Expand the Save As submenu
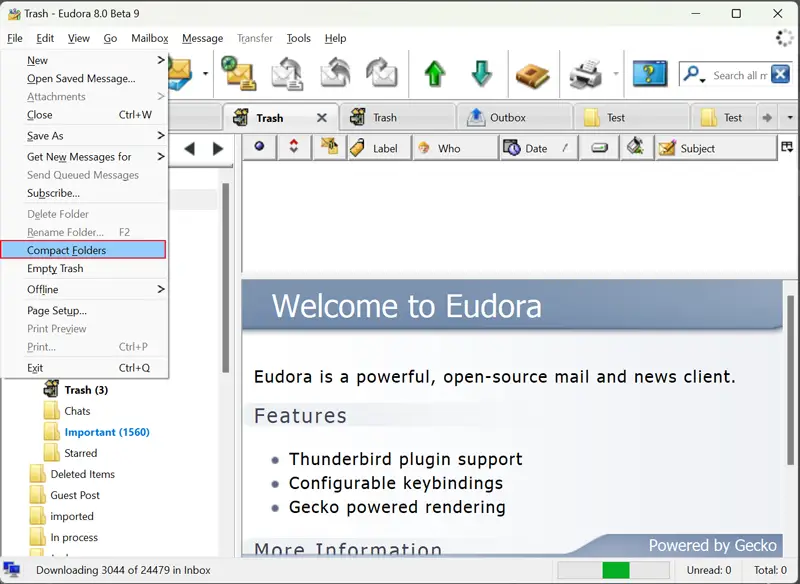 pyautogui.click(x=84, y=136)
